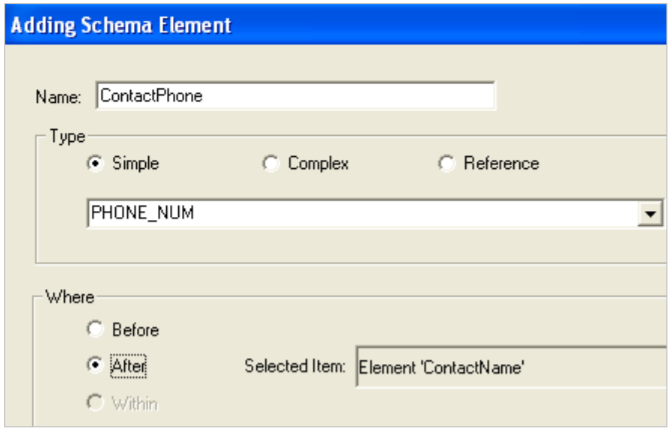Choose the After placement radio button
Image resolution: width=670 pixels, height=428 pixels.
click(x=96, y=366)
